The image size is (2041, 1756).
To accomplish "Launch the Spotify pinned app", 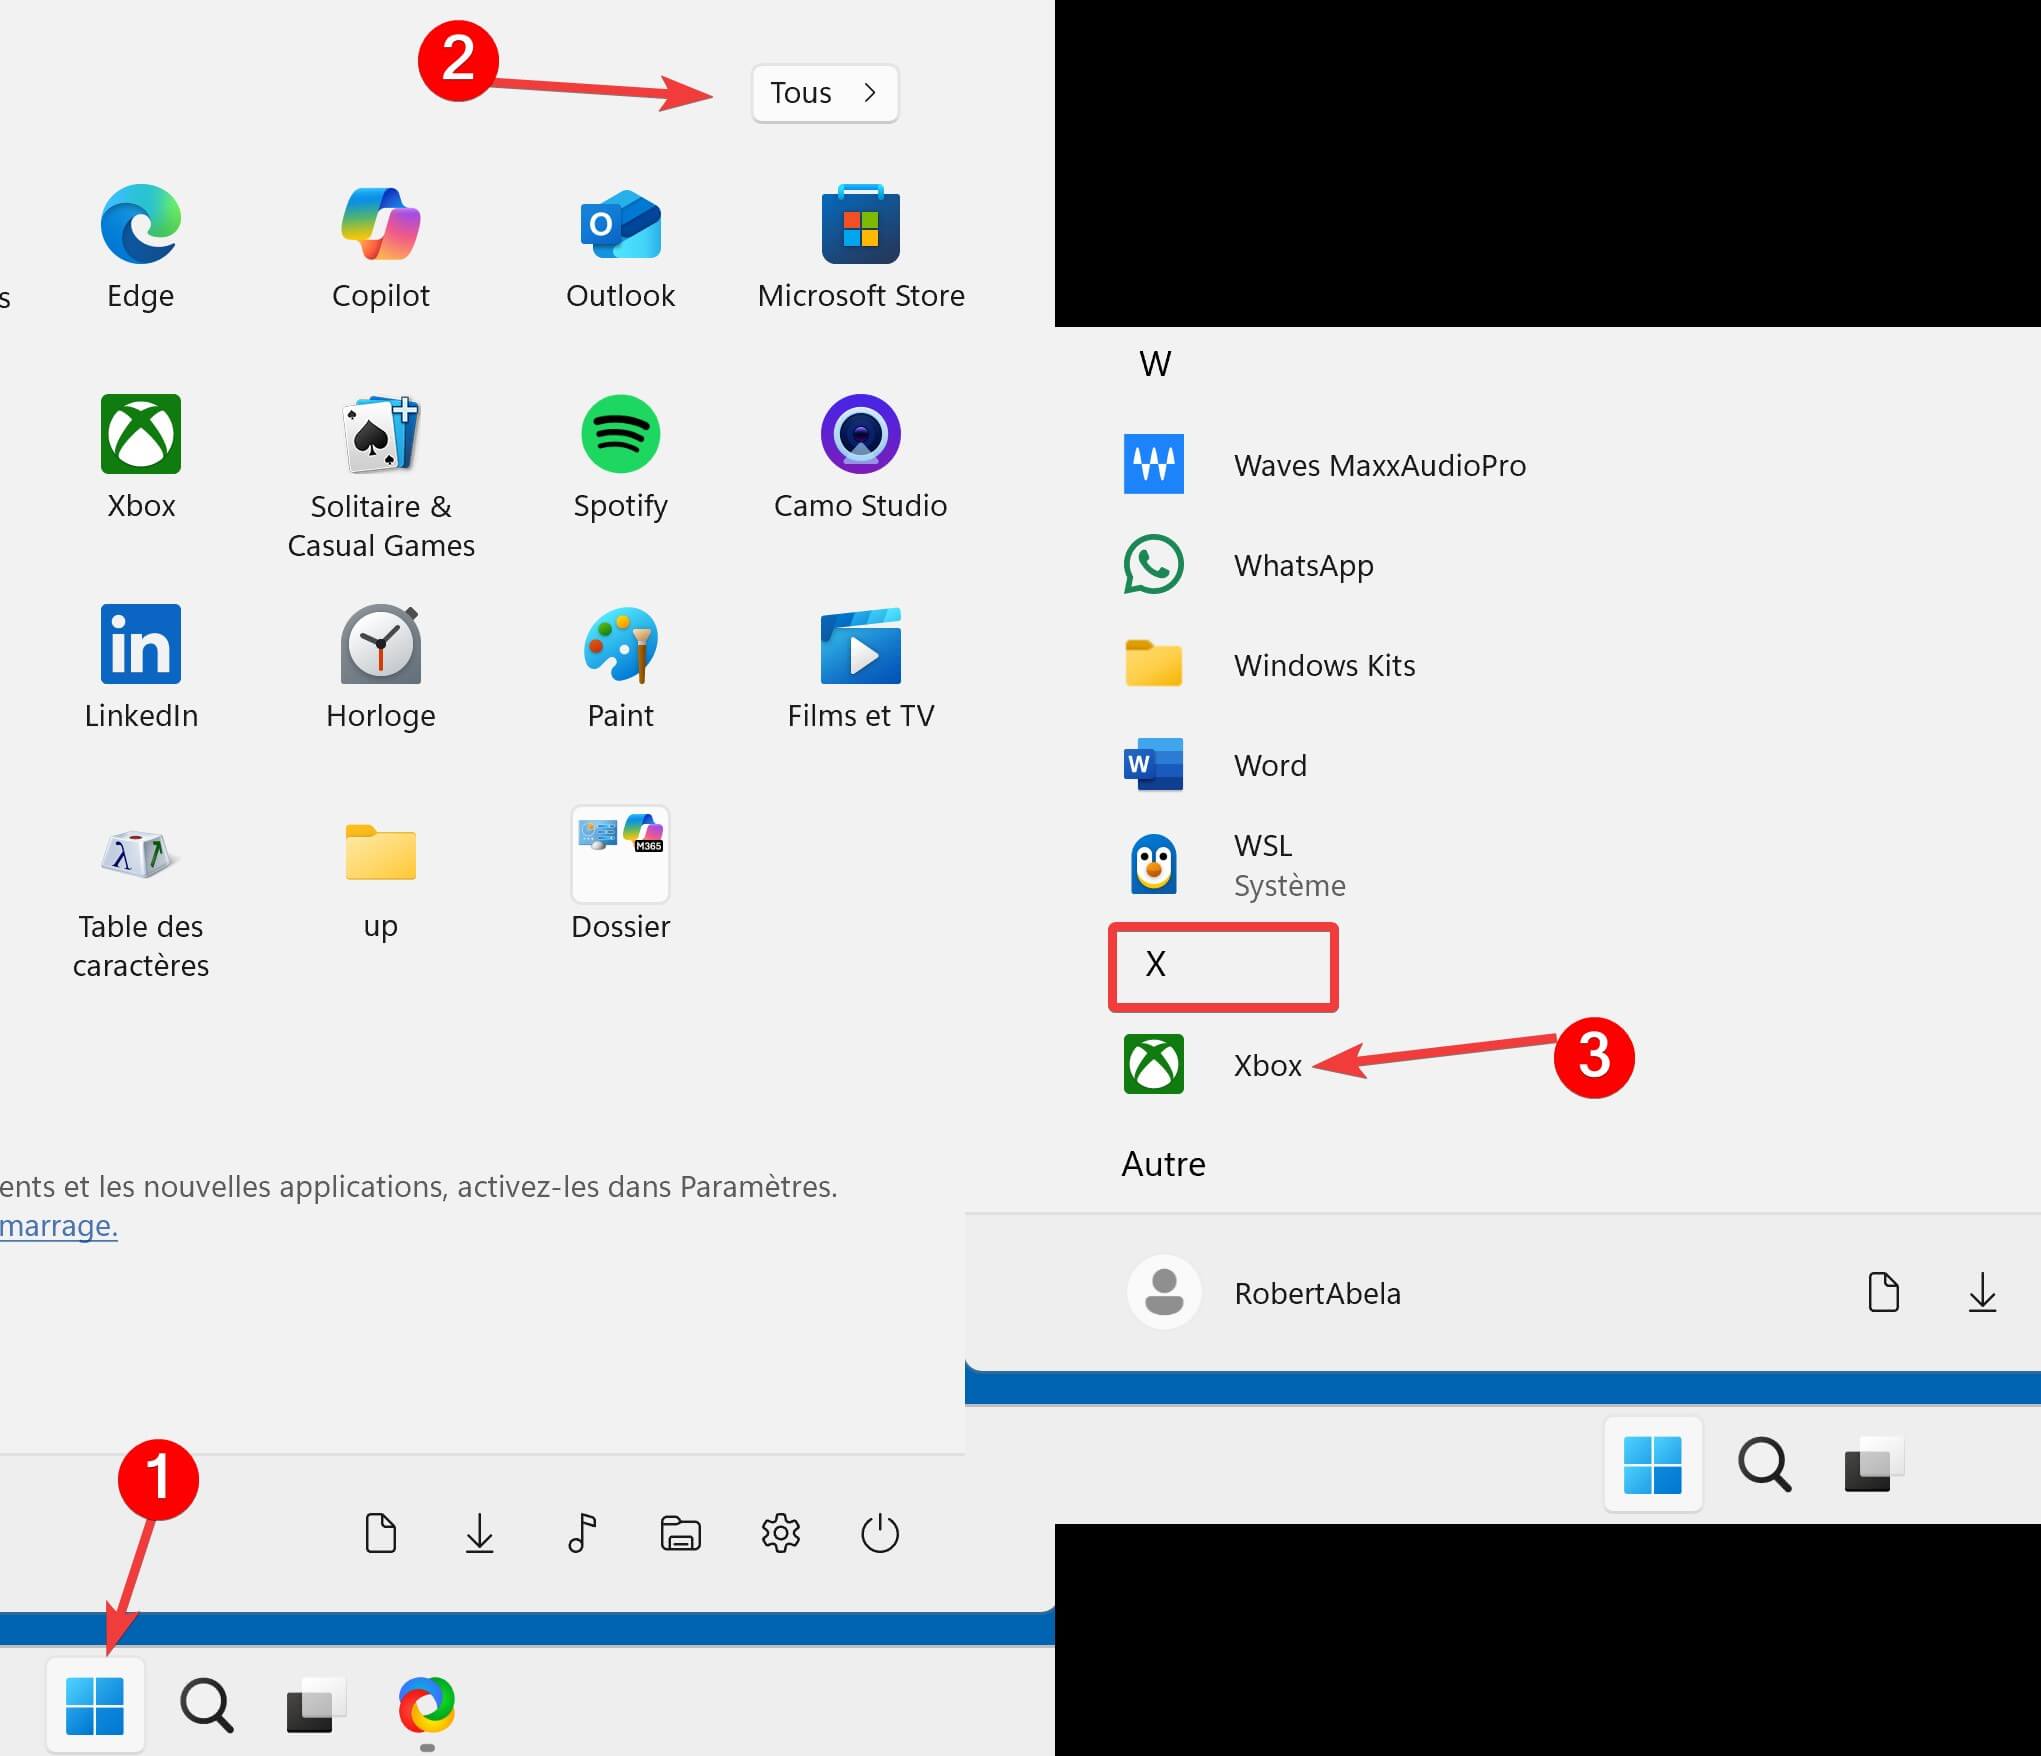I will pyautogui.click(x=620, y=458).
